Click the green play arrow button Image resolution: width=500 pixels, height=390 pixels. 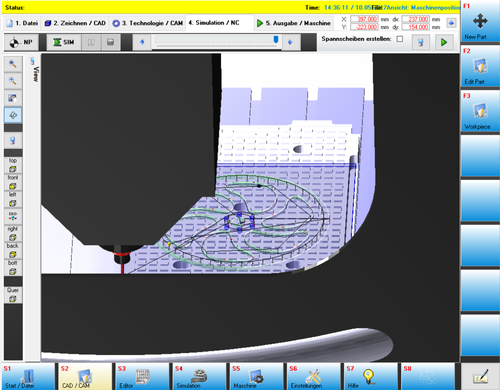click(x=444, y=42)
